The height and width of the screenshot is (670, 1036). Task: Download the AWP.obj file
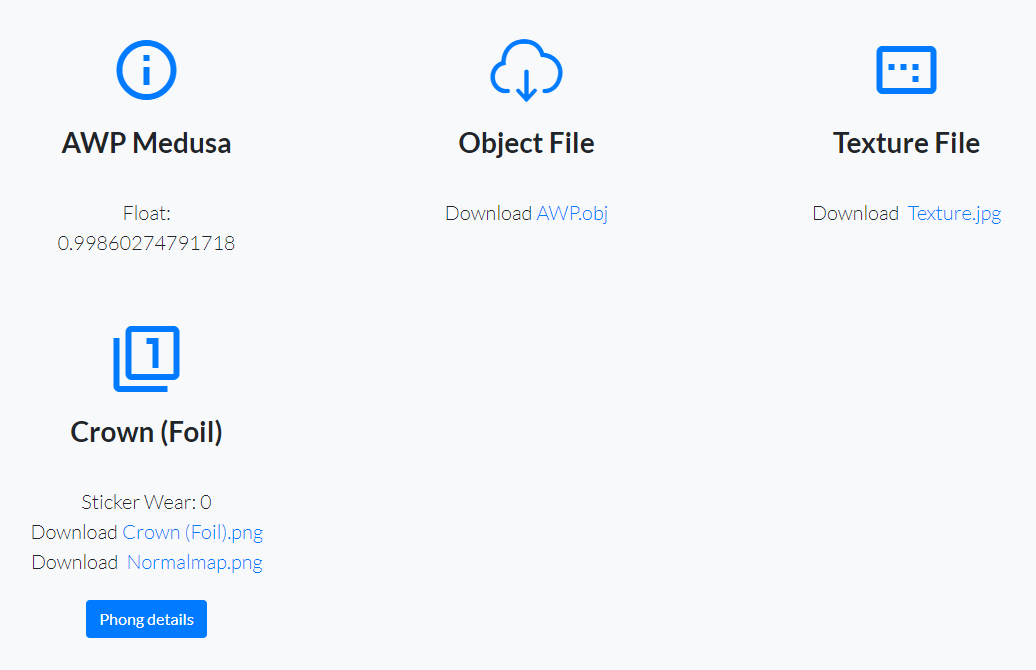[572, 213]
